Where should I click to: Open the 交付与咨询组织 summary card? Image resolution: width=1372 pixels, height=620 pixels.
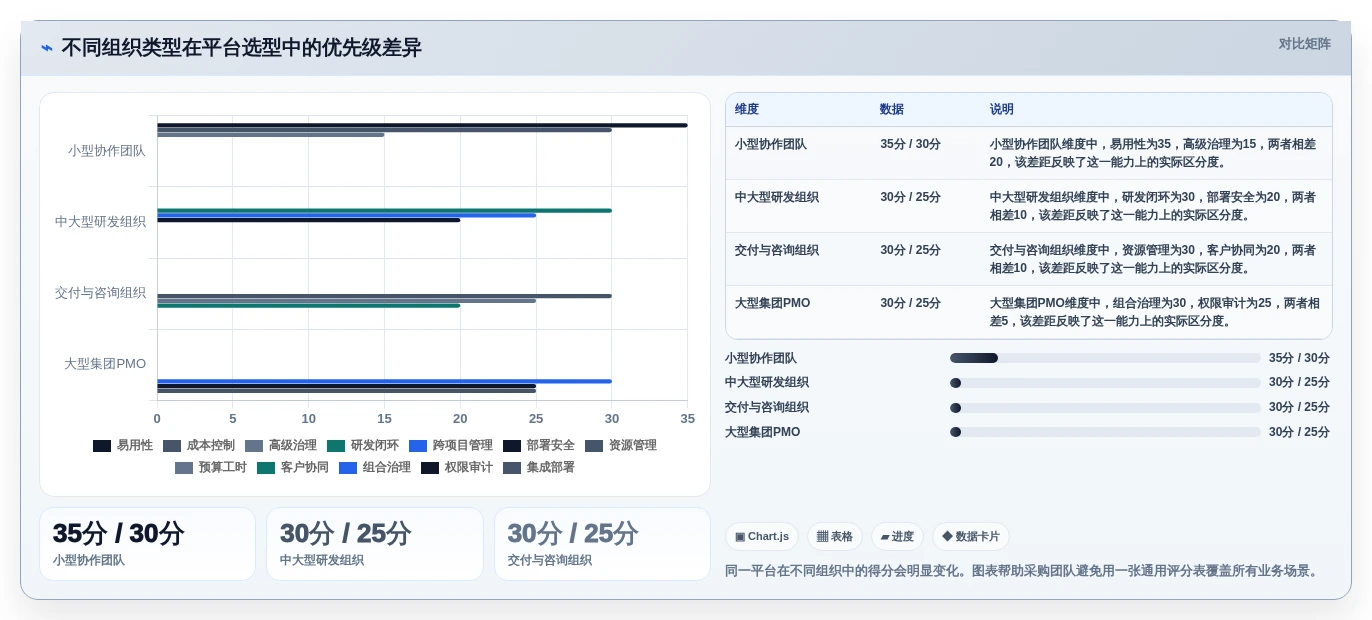coord(602,544)
